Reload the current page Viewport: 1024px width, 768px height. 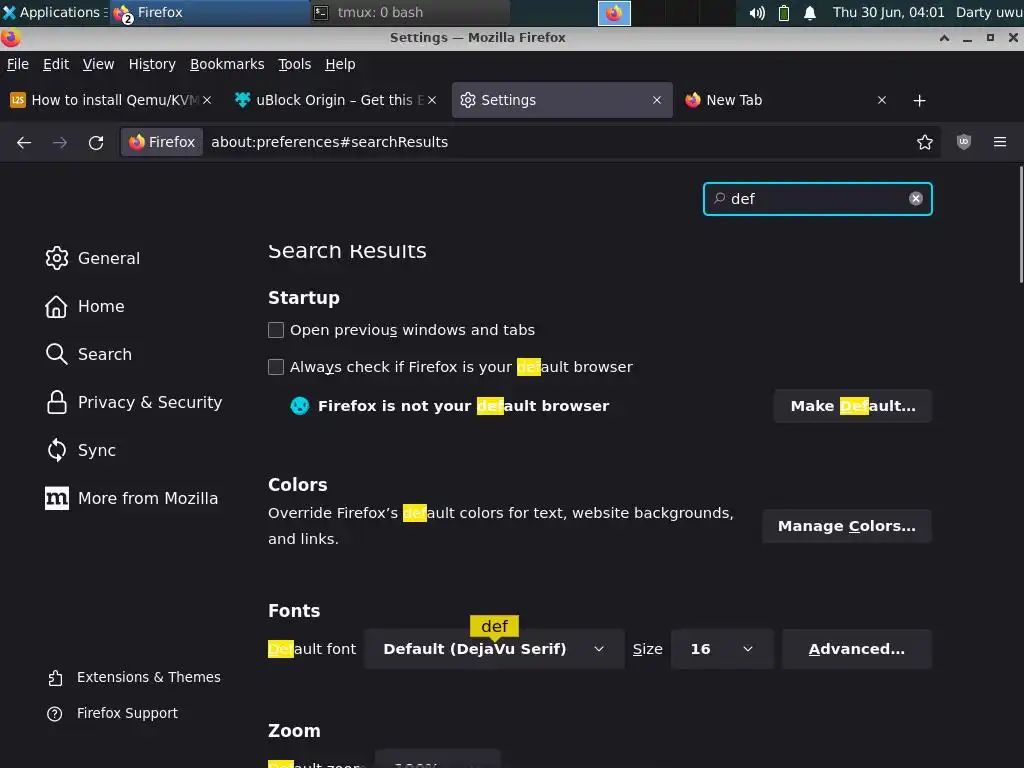(96, 142)
